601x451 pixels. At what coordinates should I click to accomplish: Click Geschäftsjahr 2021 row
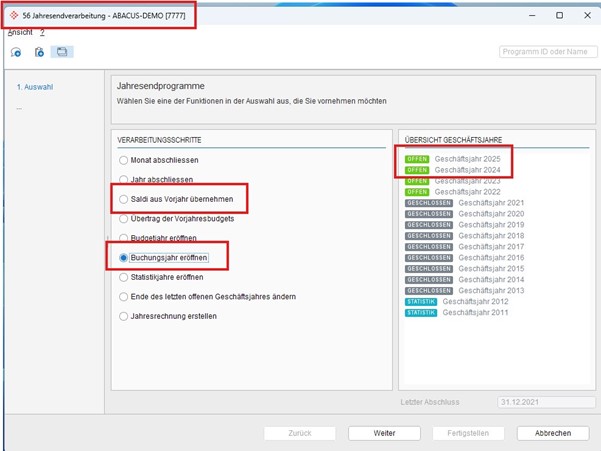coord(465,203)
